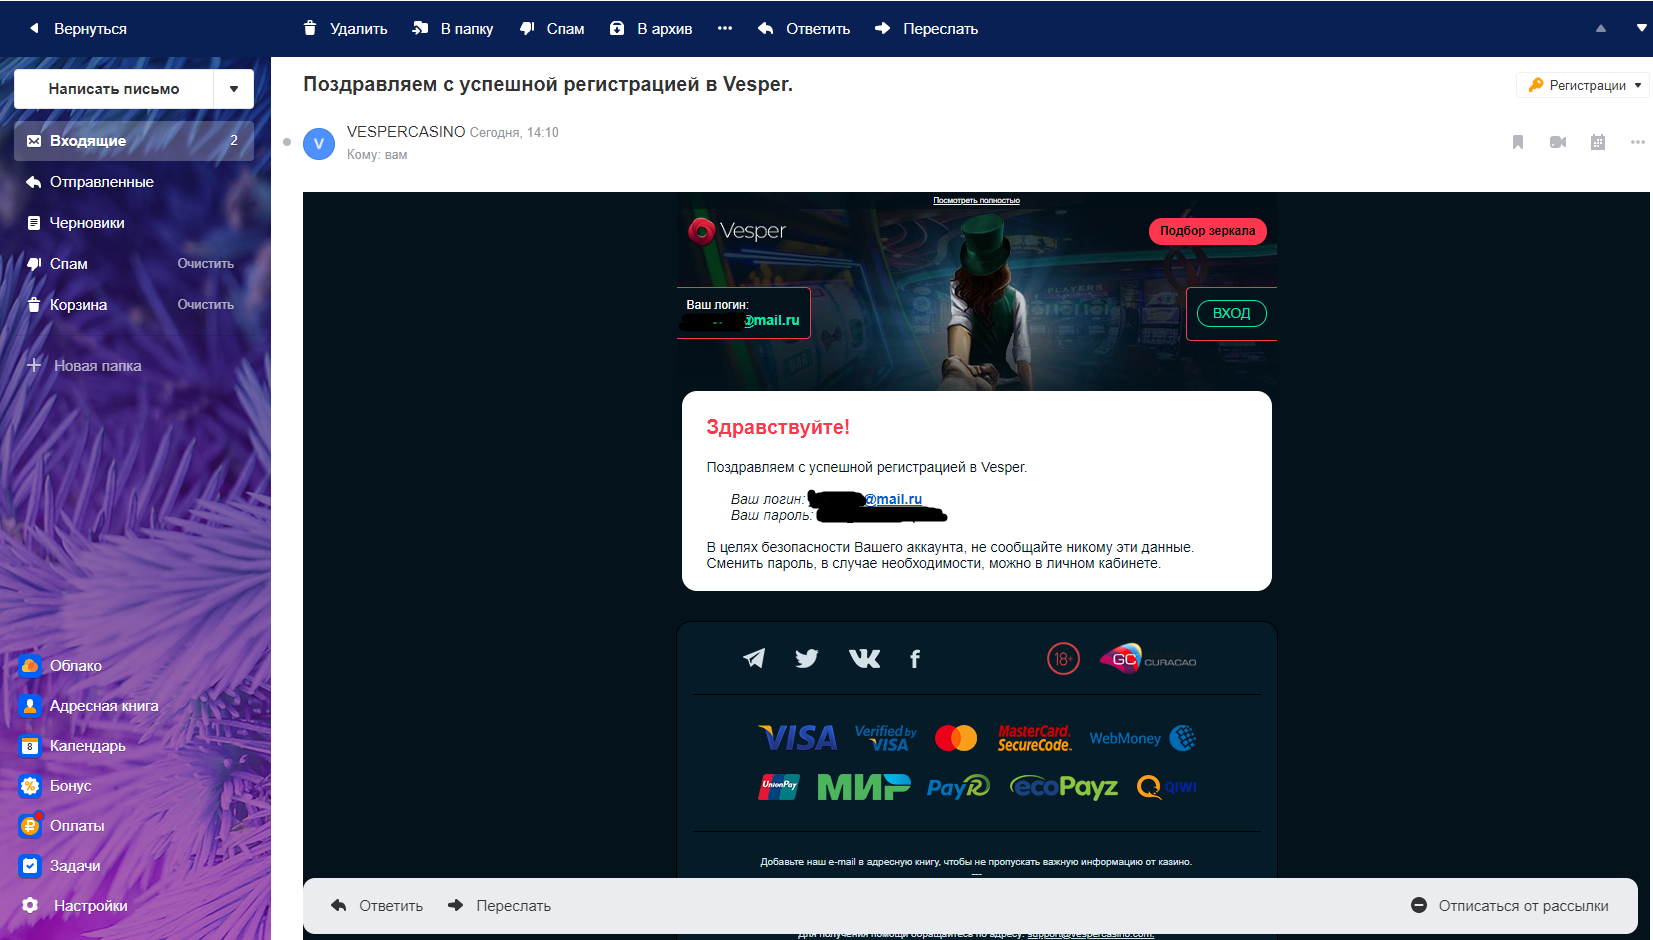
Task: Click the ecoPayz logo
Action: [x=1064, y=787]
